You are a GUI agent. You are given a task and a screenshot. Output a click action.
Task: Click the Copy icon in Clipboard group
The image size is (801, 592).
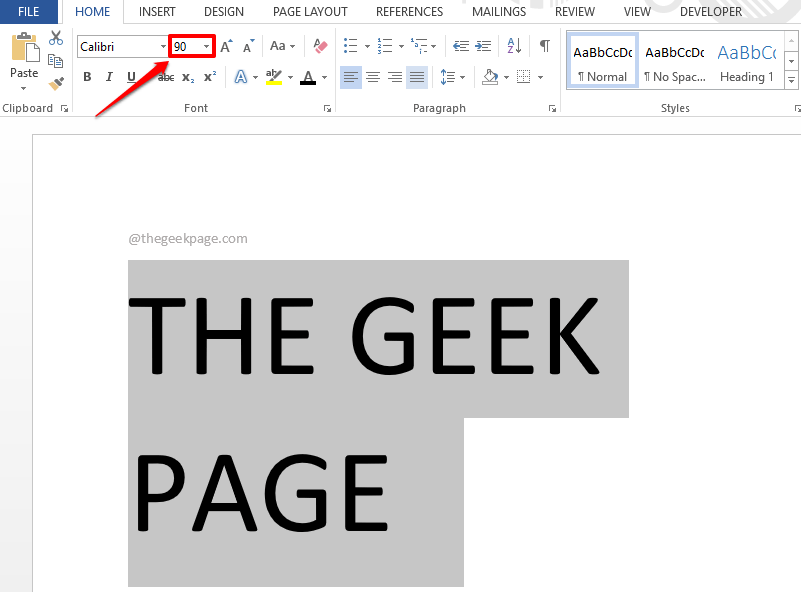click(56, 61)
